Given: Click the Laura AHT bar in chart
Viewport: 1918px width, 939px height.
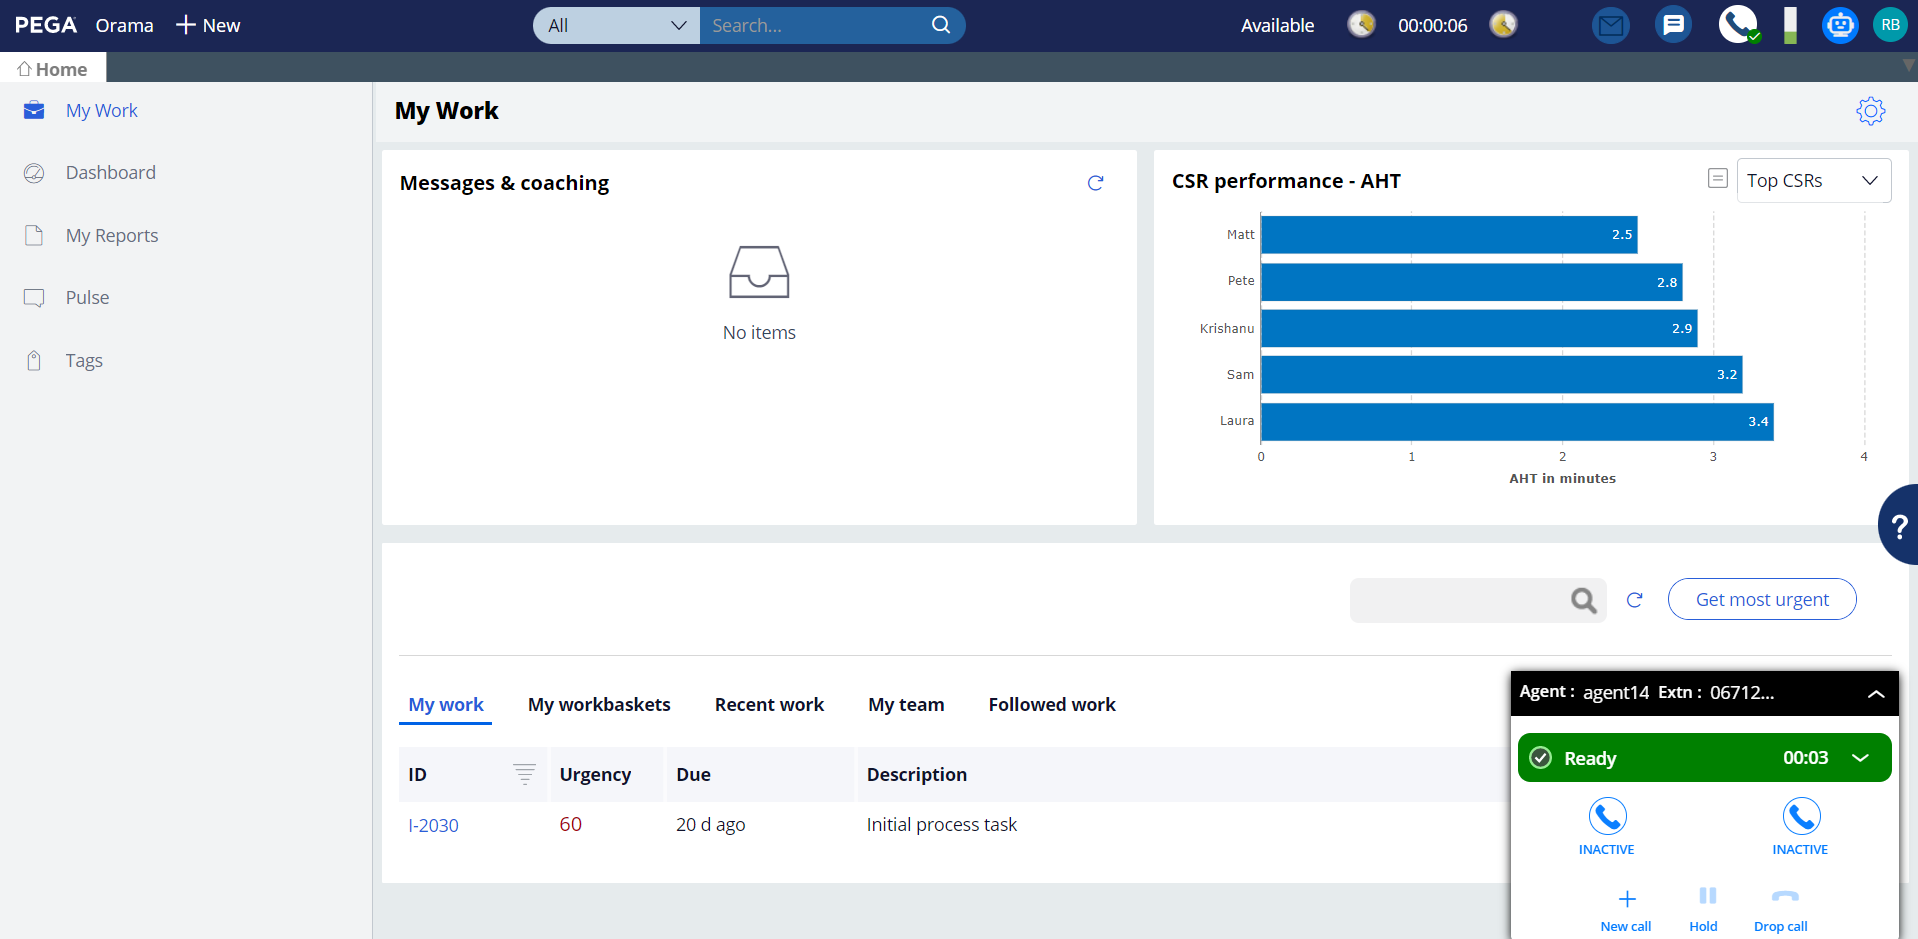Looking at the screenshot, I should pos(1516,422).
